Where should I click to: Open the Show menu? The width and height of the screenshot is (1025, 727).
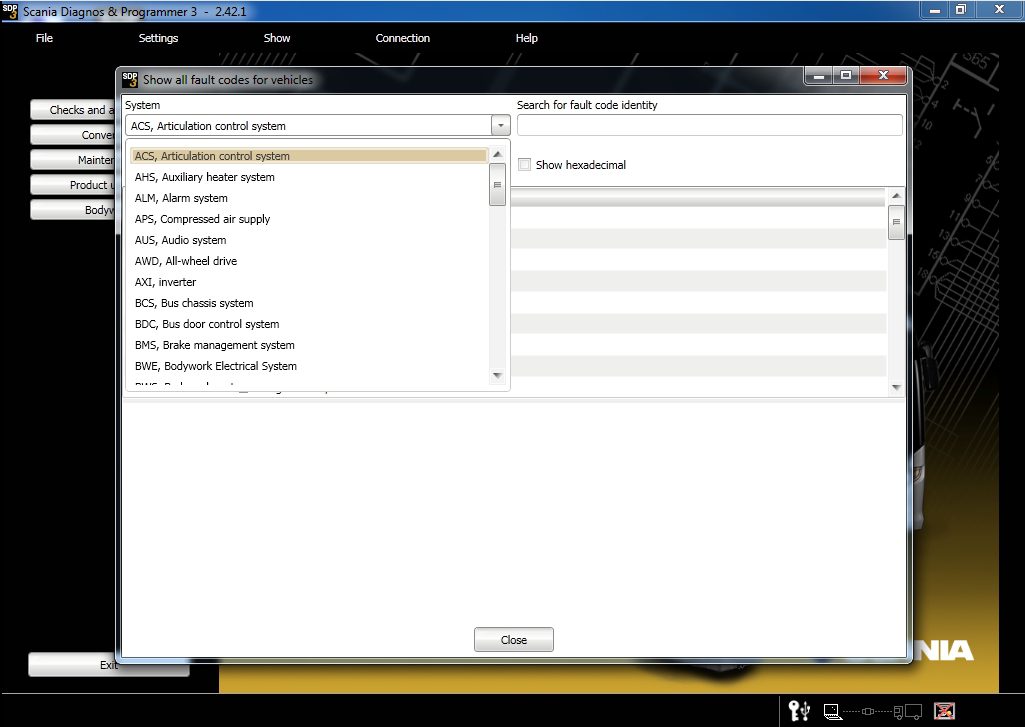point(277,38)
